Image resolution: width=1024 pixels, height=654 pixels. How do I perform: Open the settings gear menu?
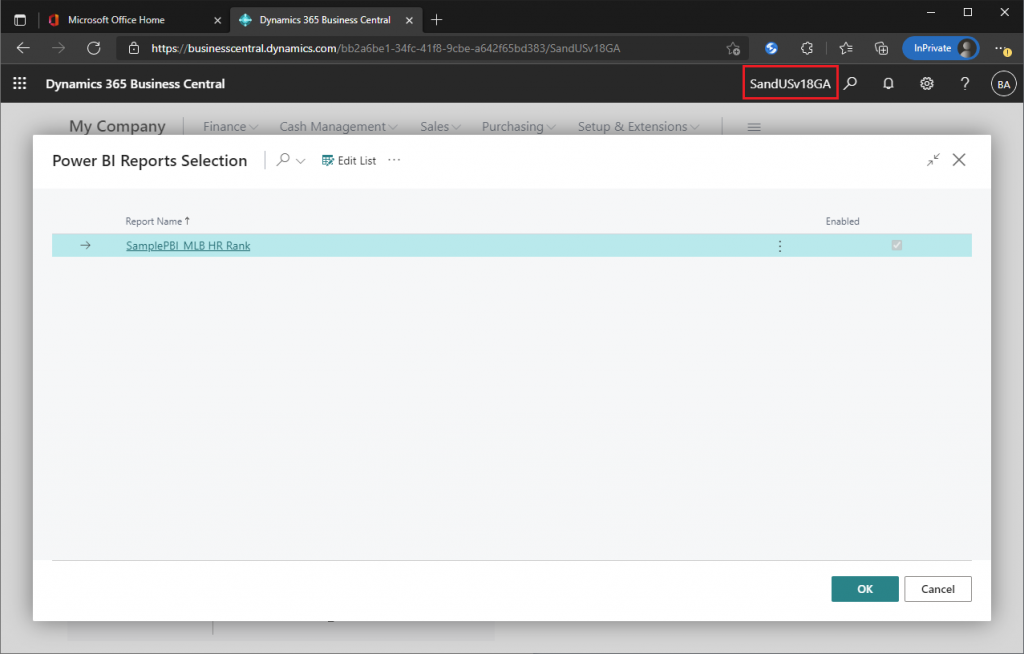click(927, 84)
